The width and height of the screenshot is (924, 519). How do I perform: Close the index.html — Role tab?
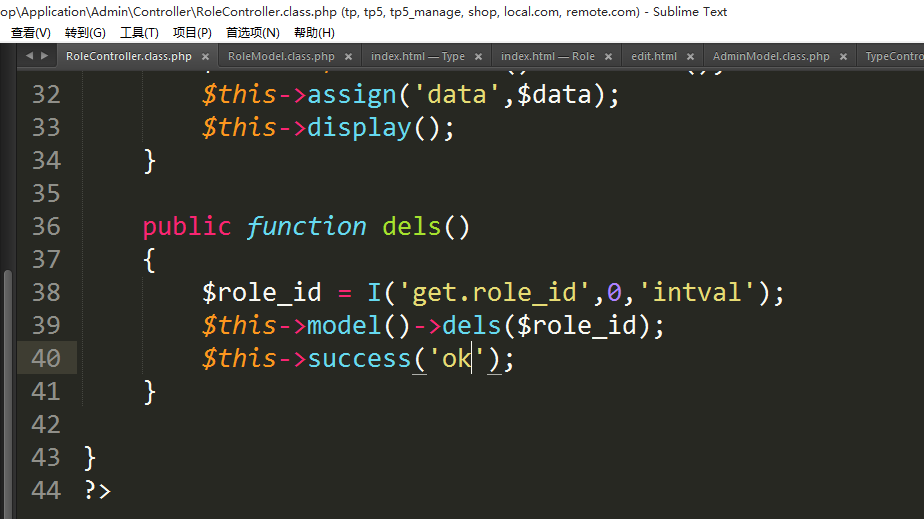point(608,57)
